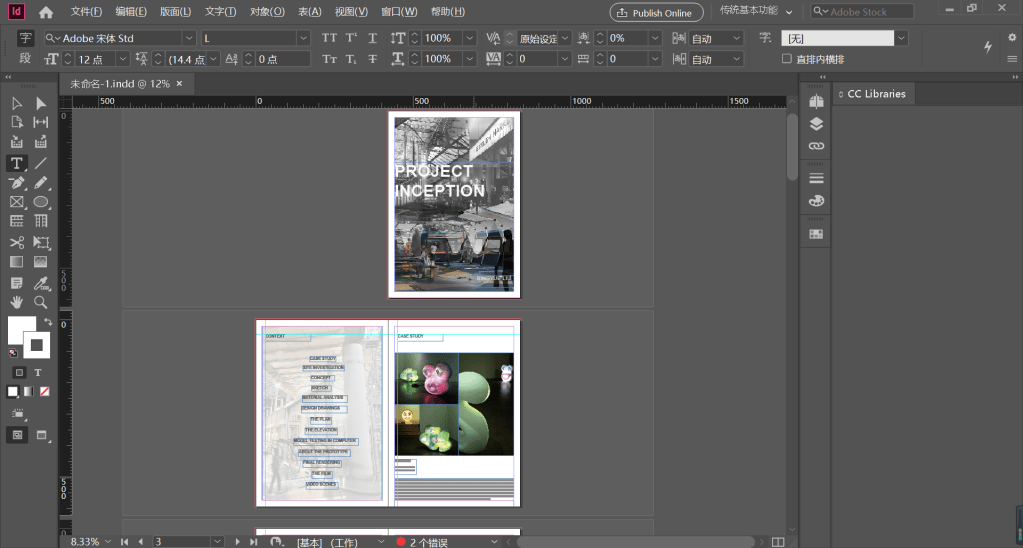Activate the Zoom magnifier tool
Screen dimensions: 1023x548
coord(41,302)
